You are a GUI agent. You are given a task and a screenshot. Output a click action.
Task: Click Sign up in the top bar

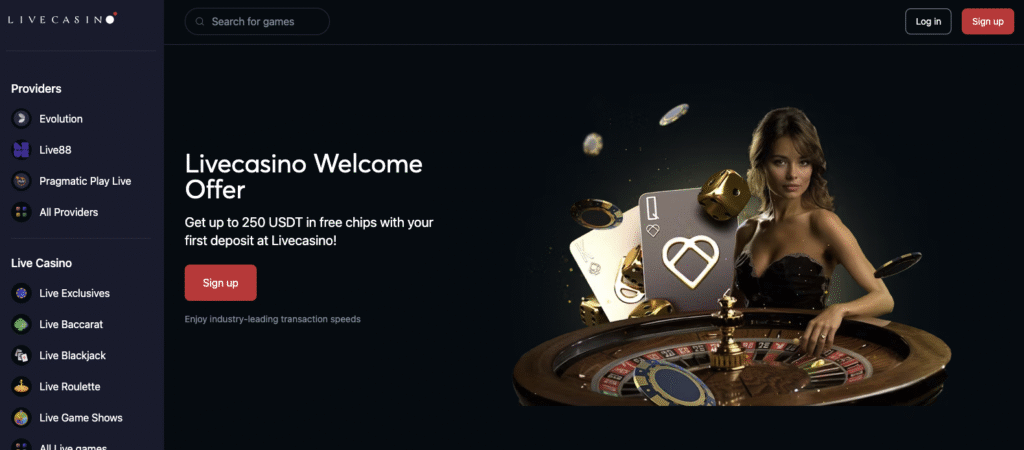pos(987,22)
